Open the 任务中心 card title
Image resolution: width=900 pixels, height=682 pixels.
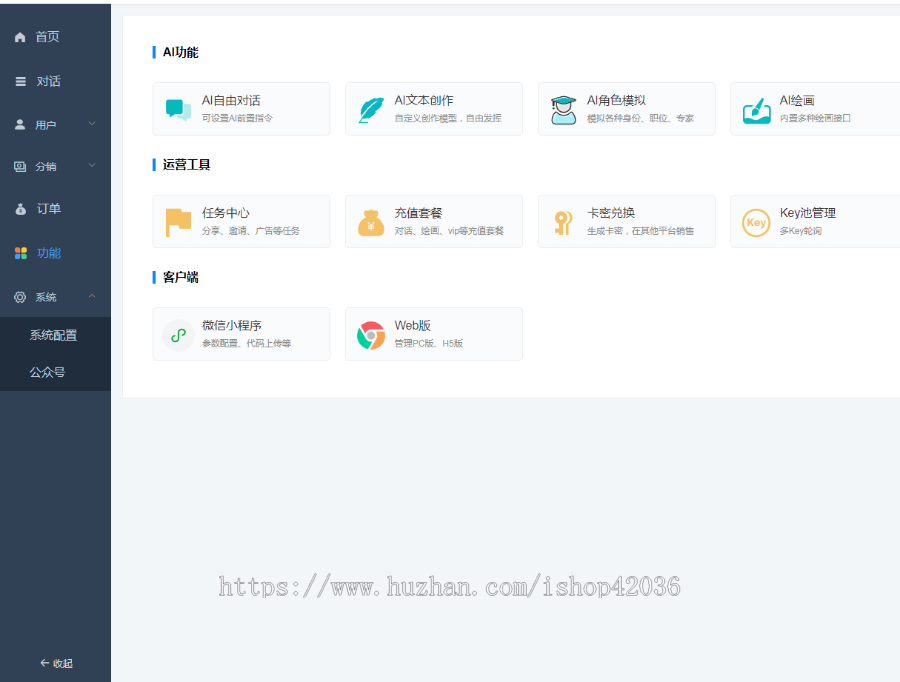pos(226,213)
